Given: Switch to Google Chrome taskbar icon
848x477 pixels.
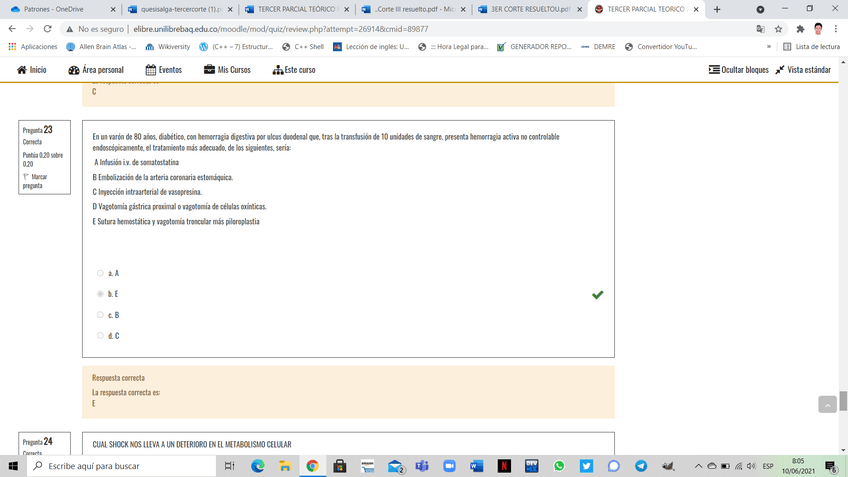Looking at the screenshot, I should [x=313, y=466].
